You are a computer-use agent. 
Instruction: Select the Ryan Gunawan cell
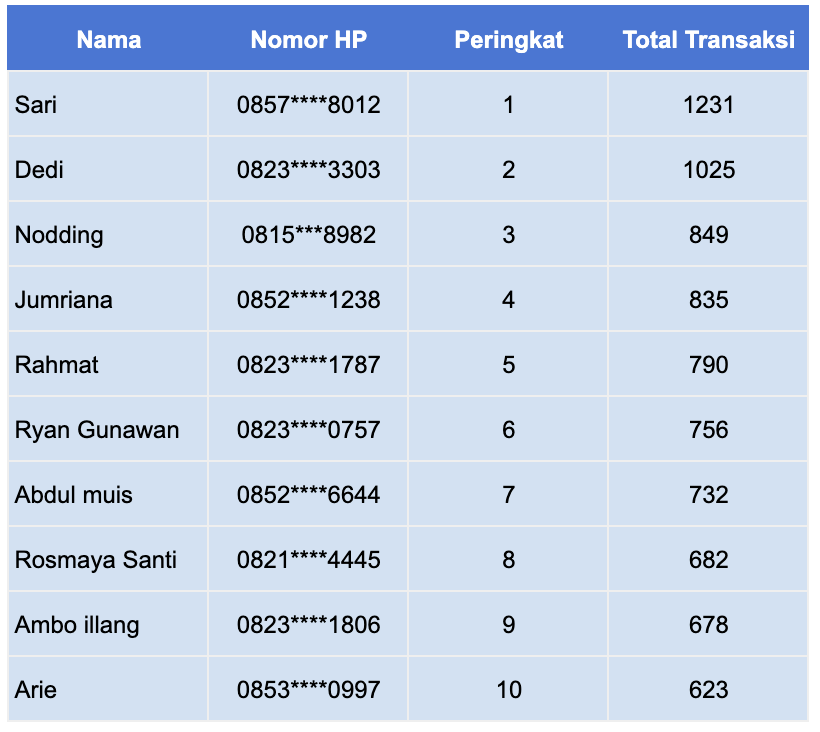[108, 429]
